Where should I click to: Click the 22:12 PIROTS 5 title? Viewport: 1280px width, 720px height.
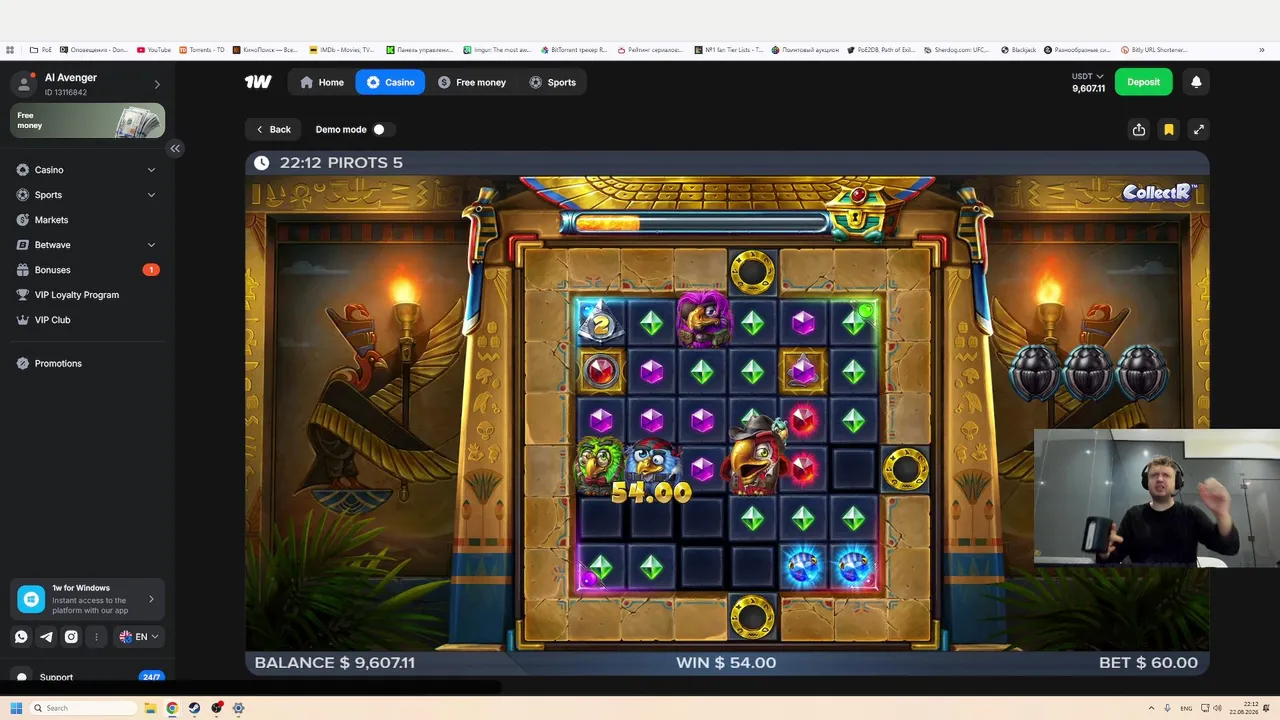pyautogui.click(x=341, y=163)
